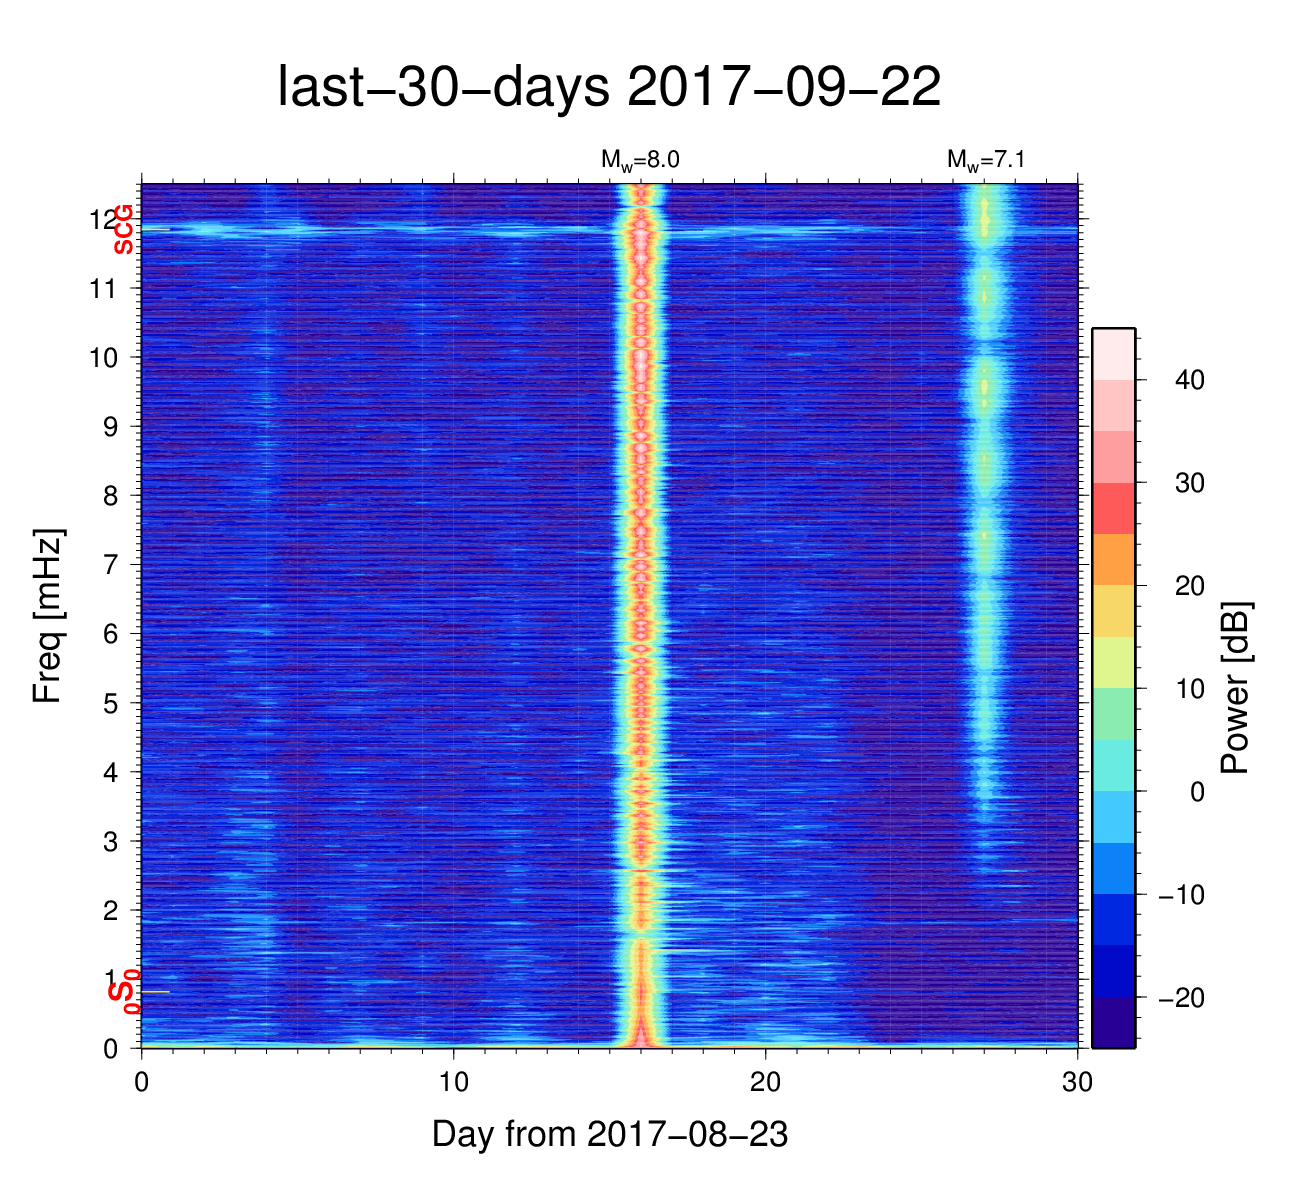Click the 8 mHz y-axis tick label
1290x1190 pixels.
[112, 496]
